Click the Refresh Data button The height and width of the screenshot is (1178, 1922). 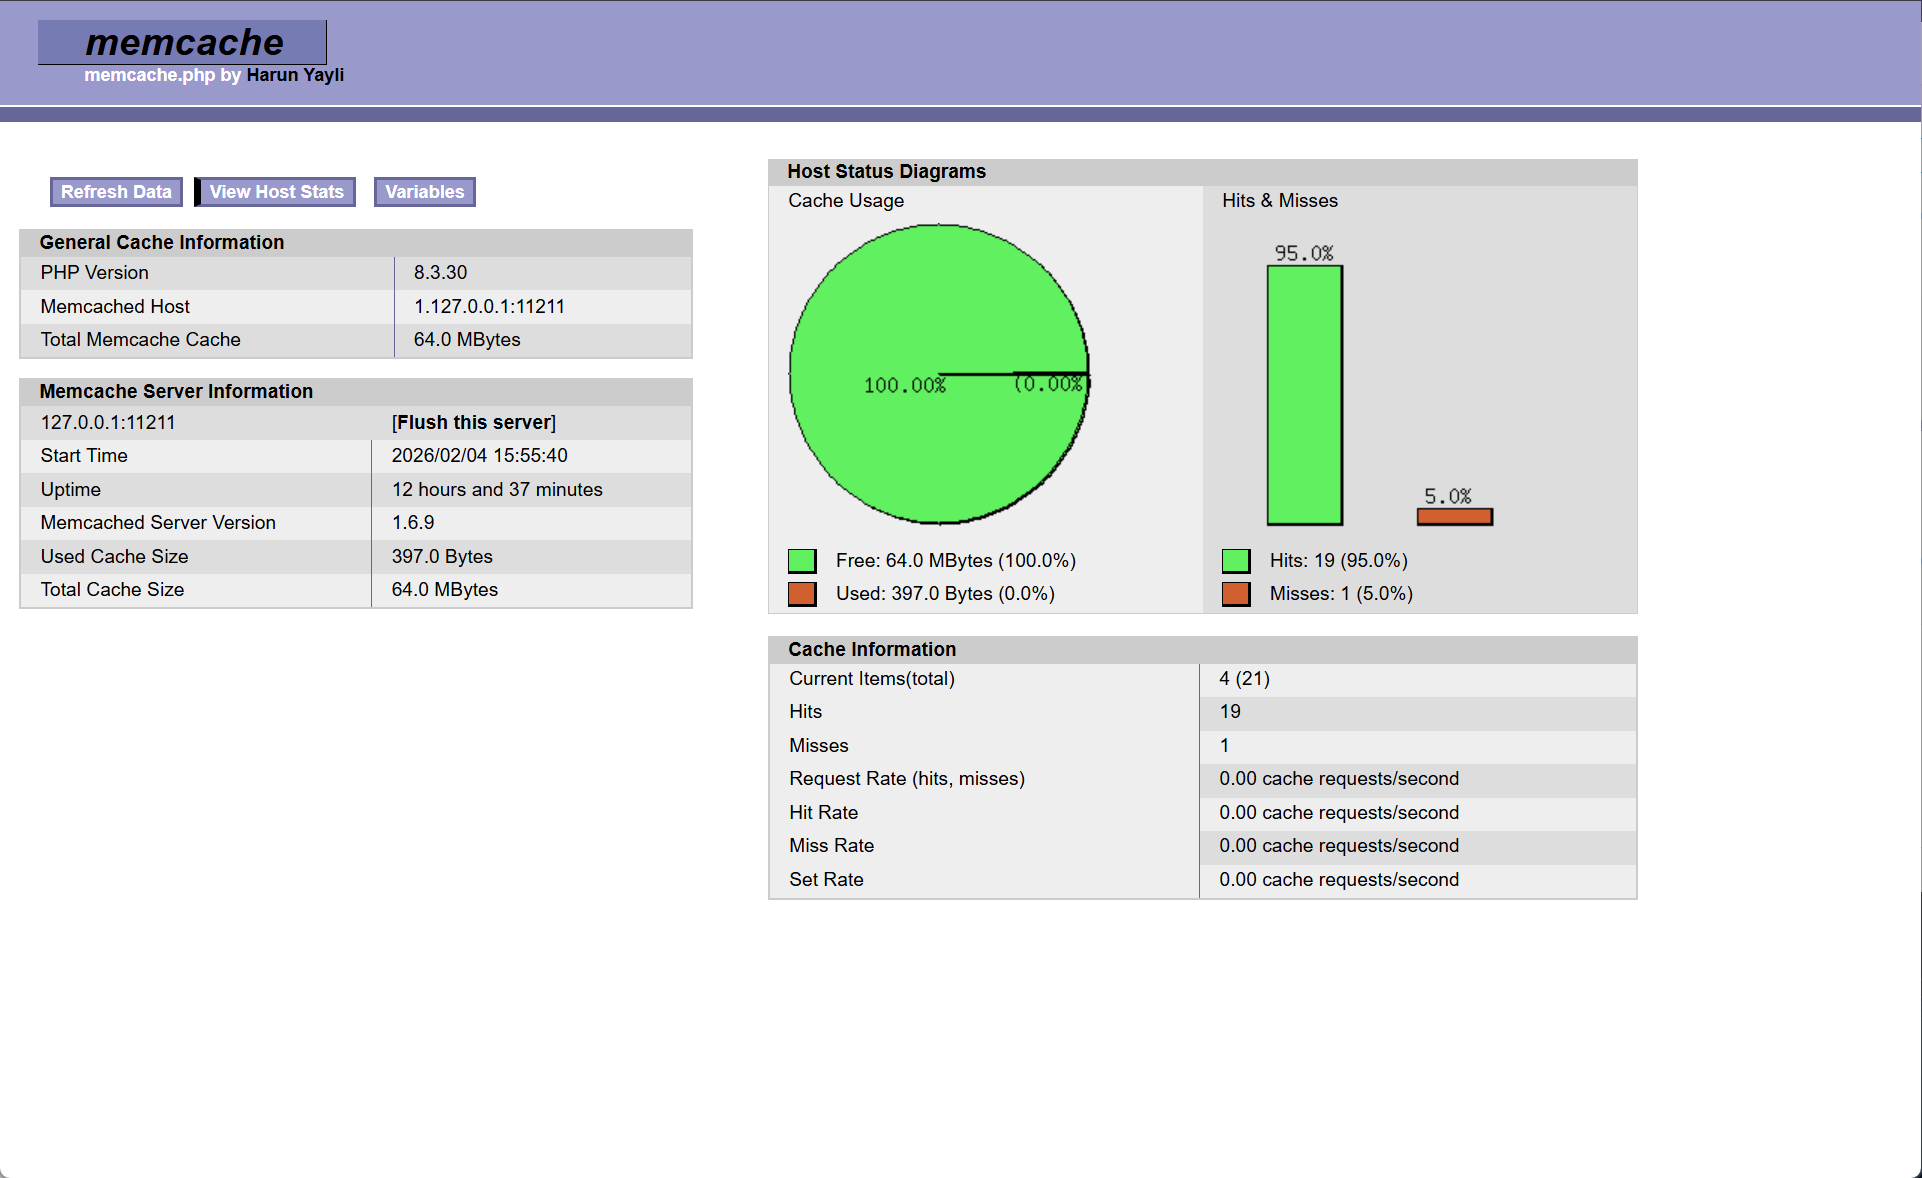pyautogui.click(x=116, y=192)
